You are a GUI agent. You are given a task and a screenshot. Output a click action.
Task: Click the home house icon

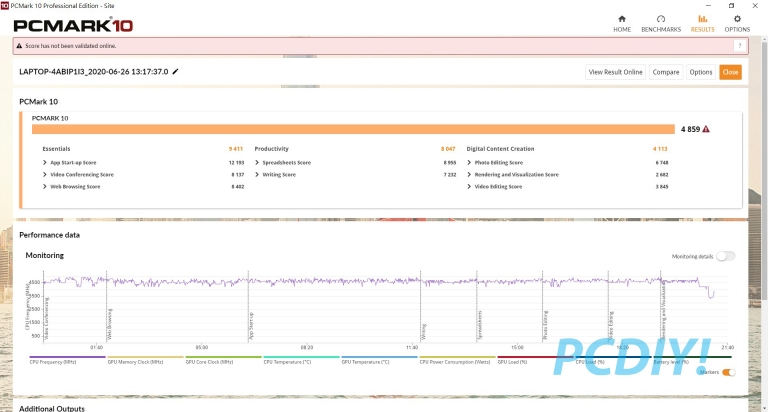(622, 19)
